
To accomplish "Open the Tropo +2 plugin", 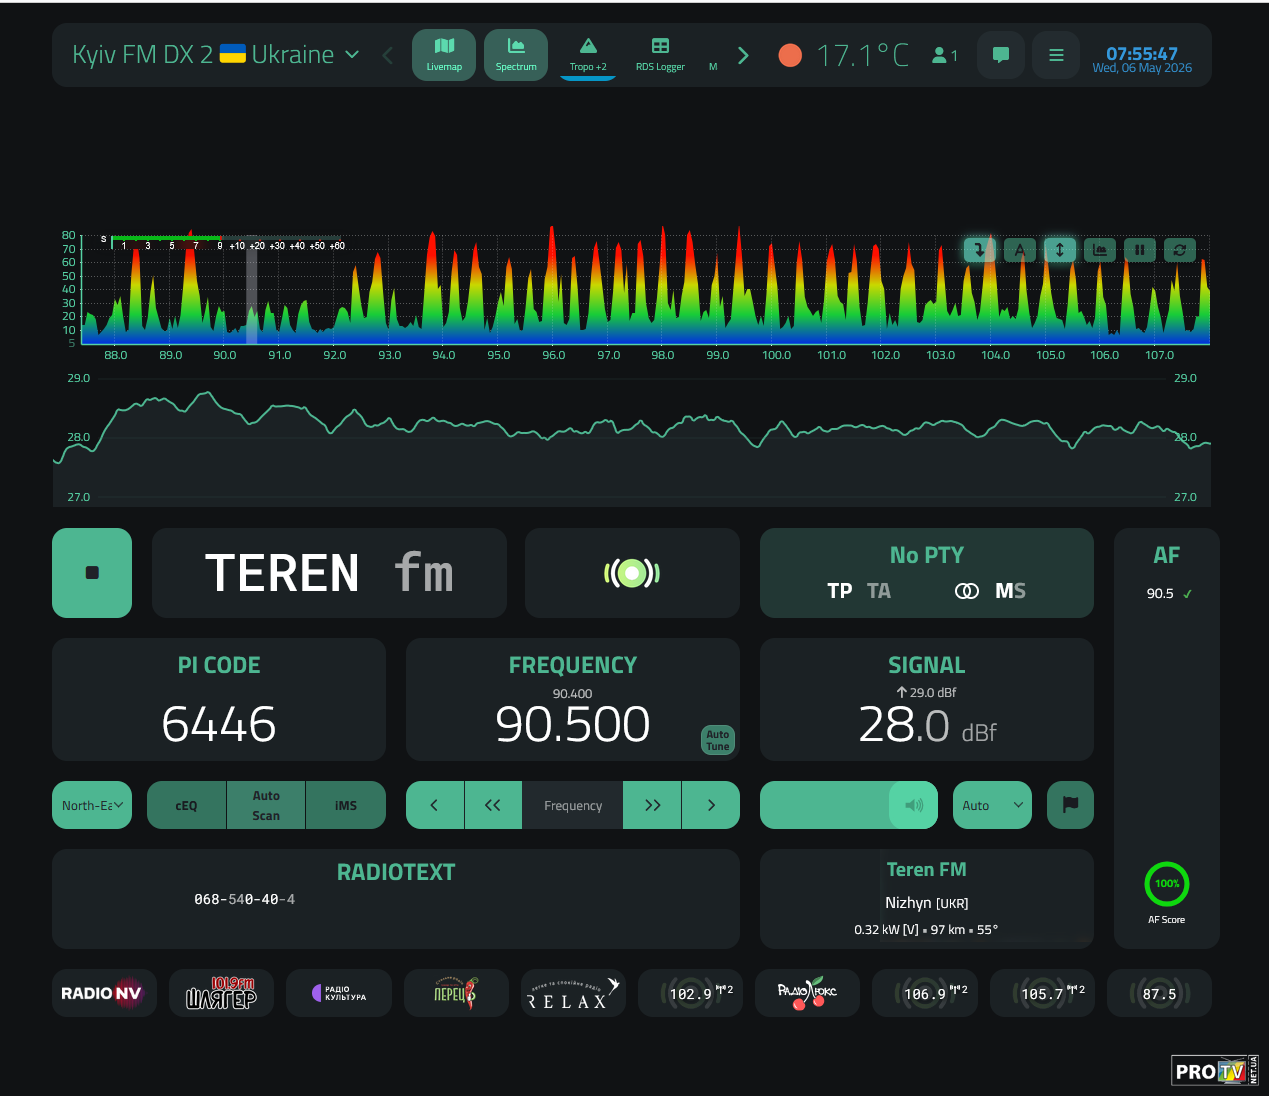I will (x=588, y=55).
